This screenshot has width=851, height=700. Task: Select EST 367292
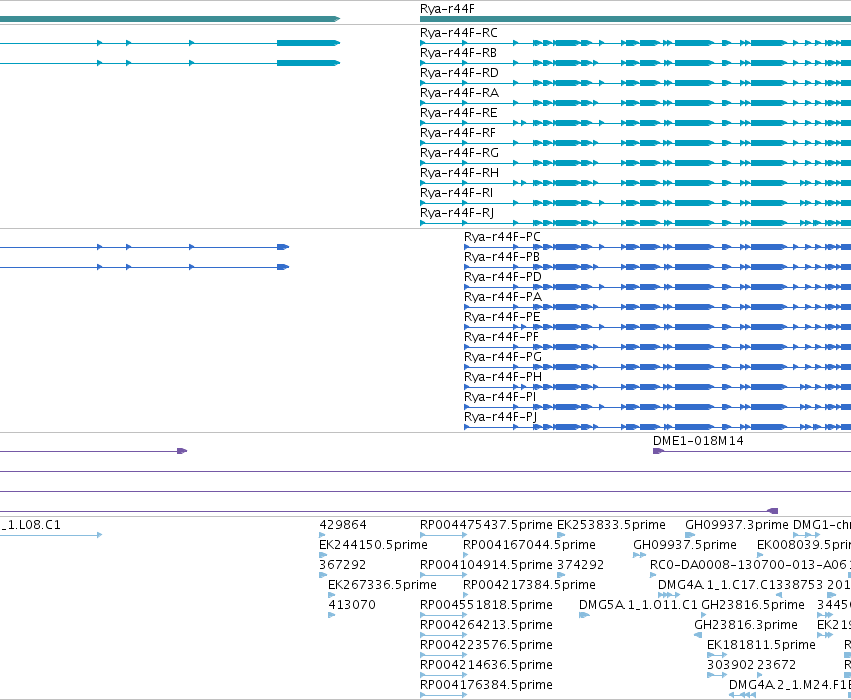coord(342,565)
